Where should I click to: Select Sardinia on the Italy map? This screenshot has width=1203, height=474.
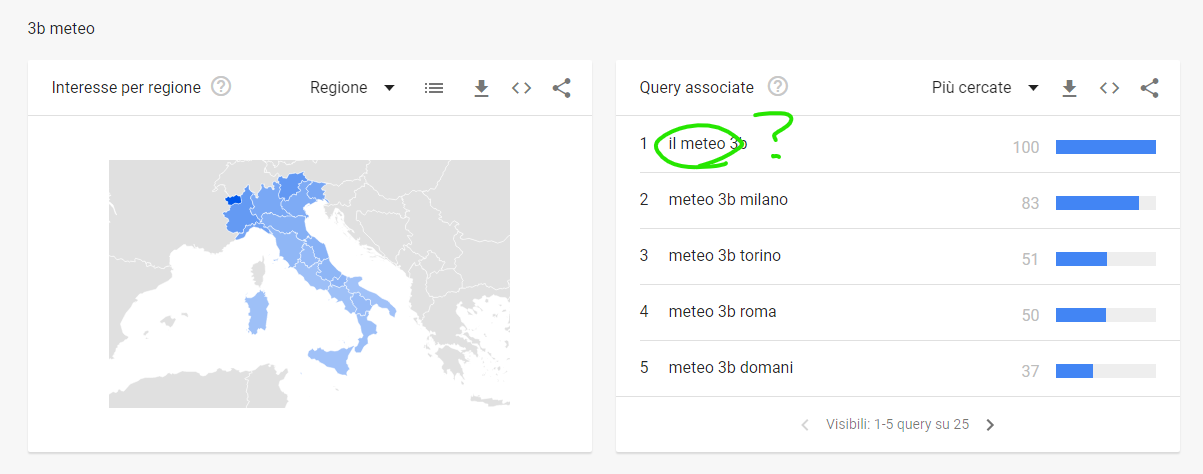tap(257, 313)
